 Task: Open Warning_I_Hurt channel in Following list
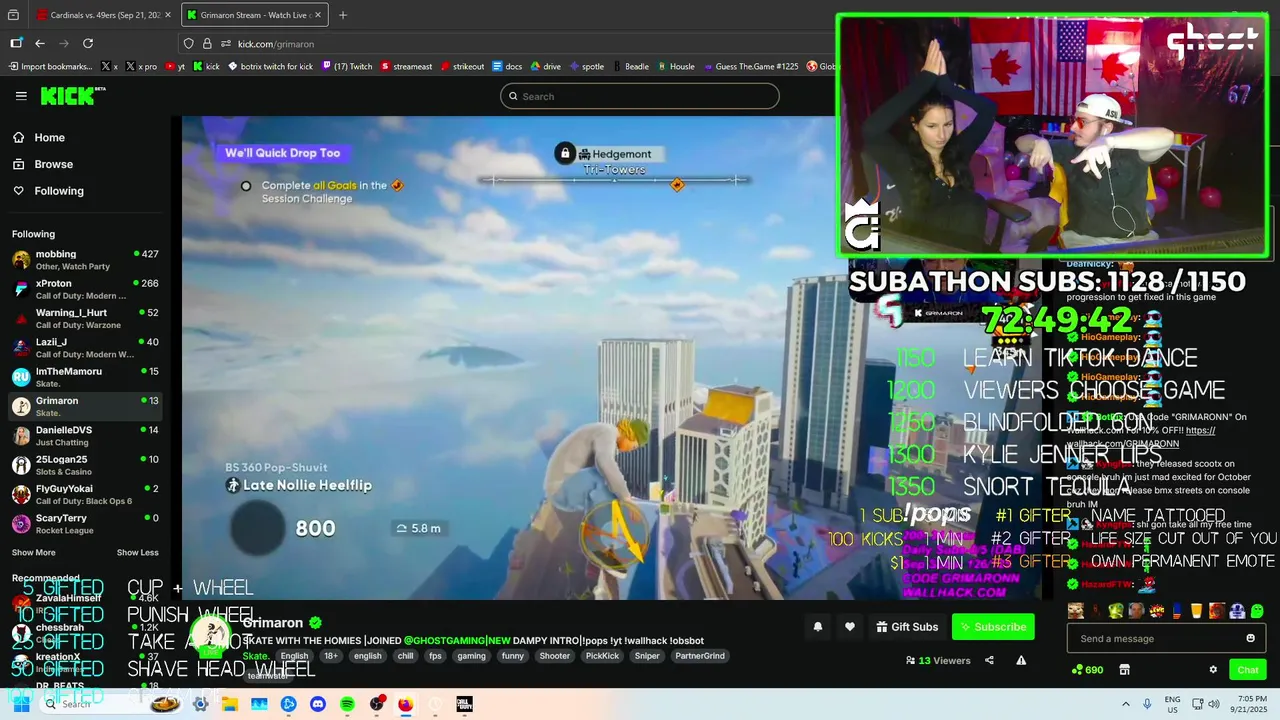click(x=85, y=318)
